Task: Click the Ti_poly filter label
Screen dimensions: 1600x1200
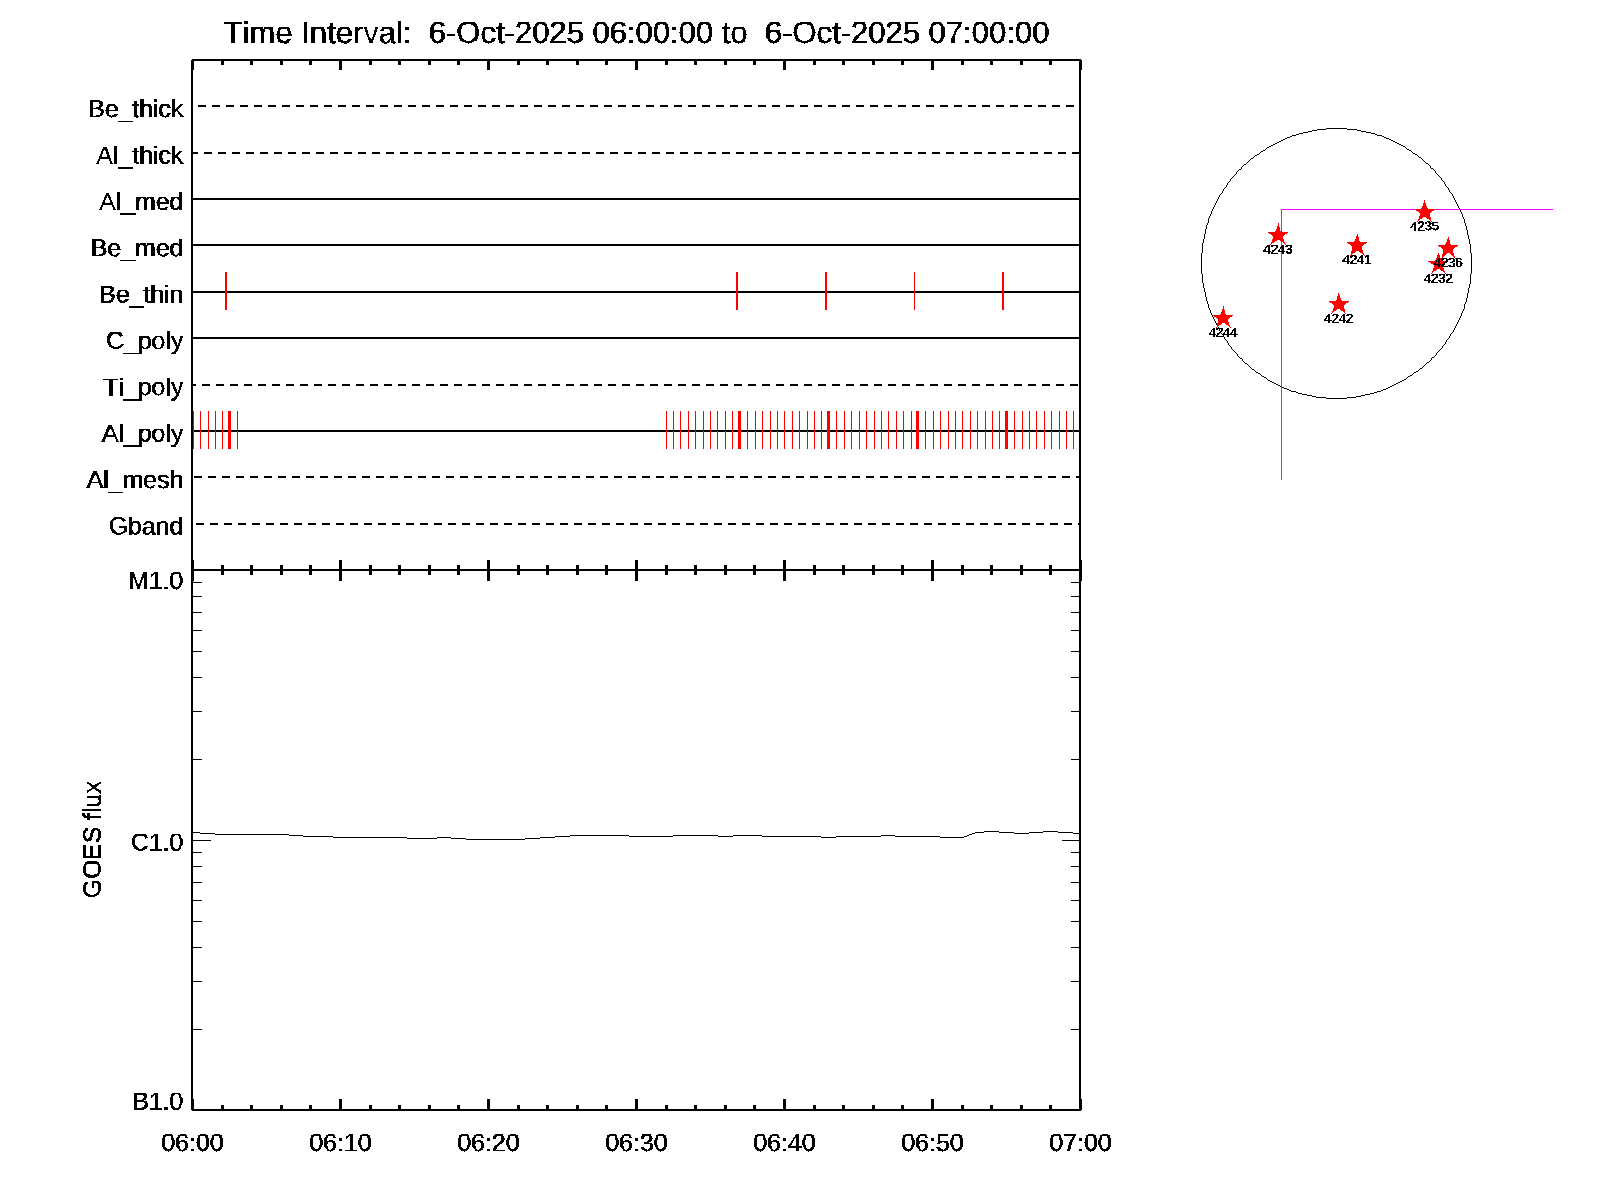Action: click(143, 387)
